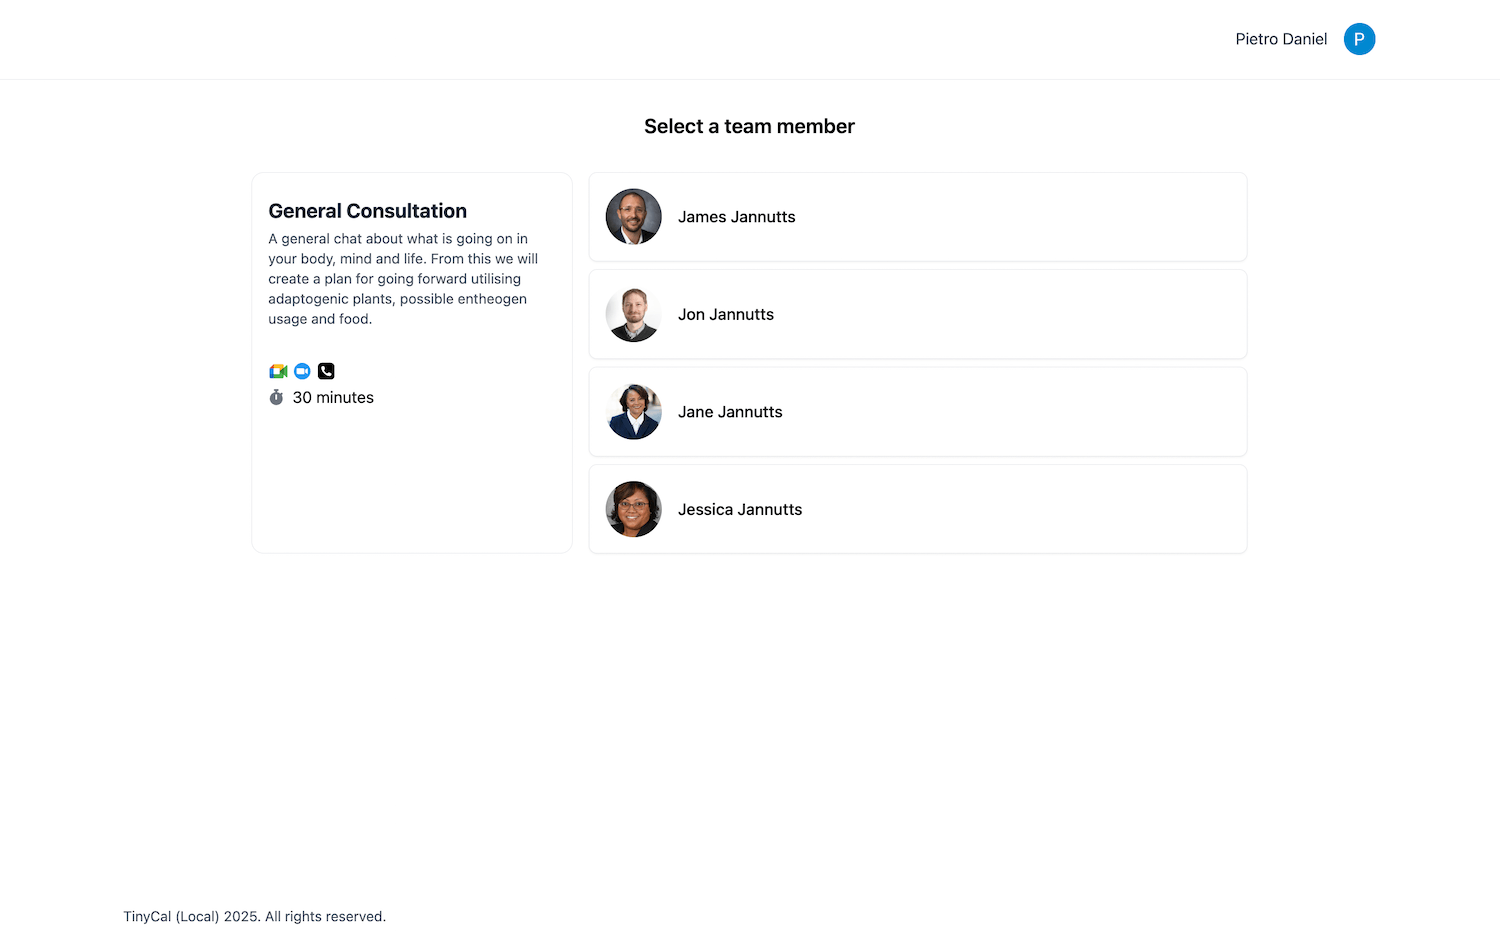Click Jane Jannutts' profile photo
The height and width of the screenshot is (952, 1500).
[634, 412]
